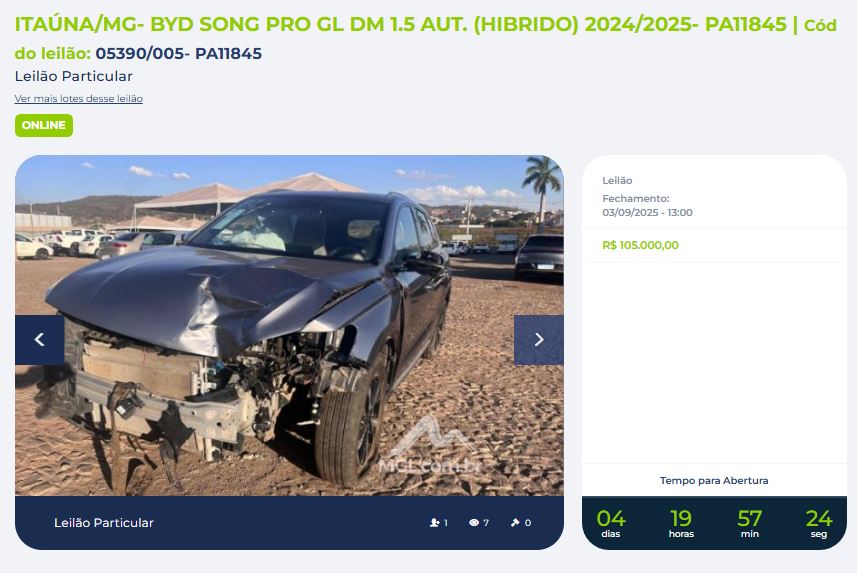Click 'Leilão Particular' subtitle below the heading

(74, 77)
